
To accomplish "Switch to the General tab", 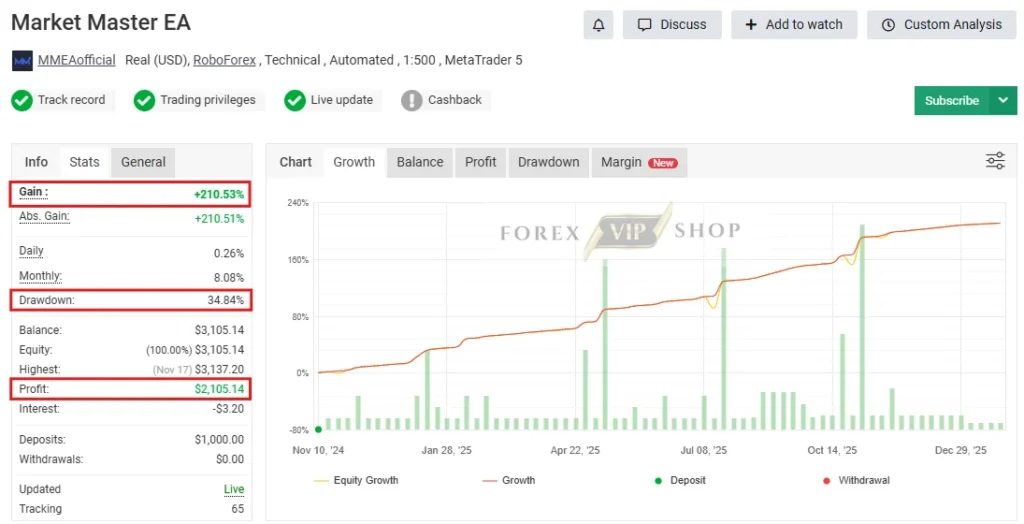I will pyautogui.click(x=143, y=162).
